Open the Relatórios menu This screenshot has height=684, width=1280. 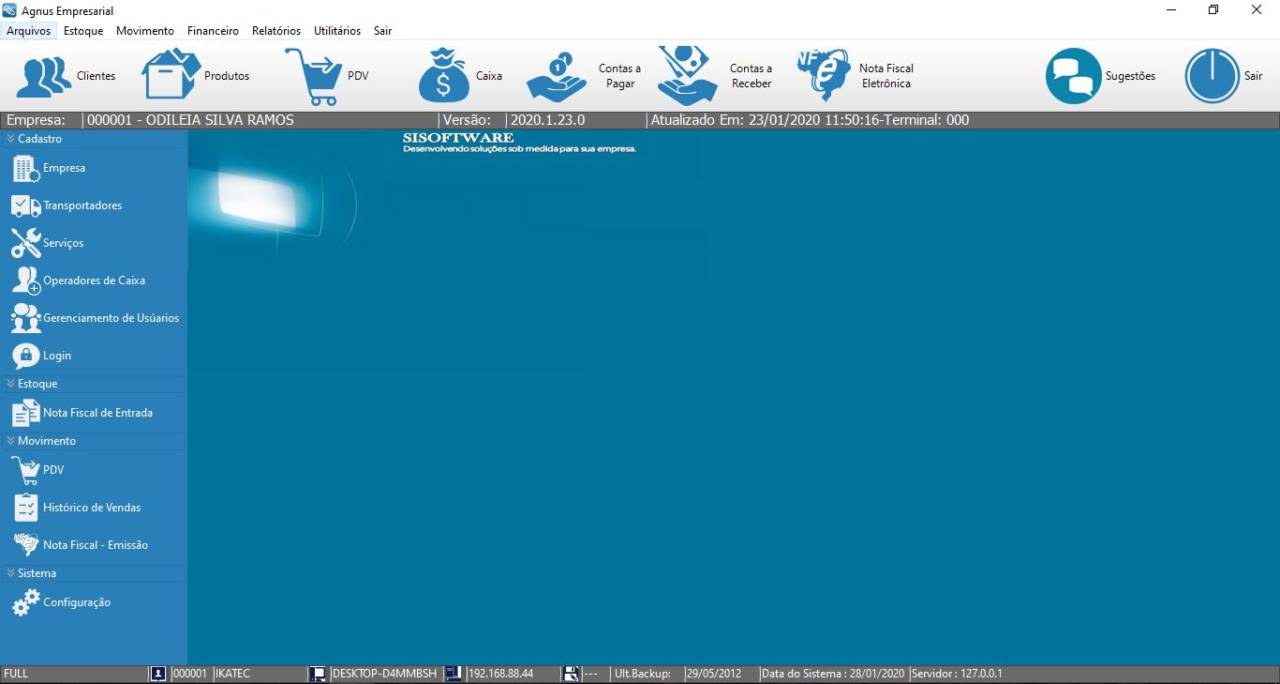click(x=276, y=31)
